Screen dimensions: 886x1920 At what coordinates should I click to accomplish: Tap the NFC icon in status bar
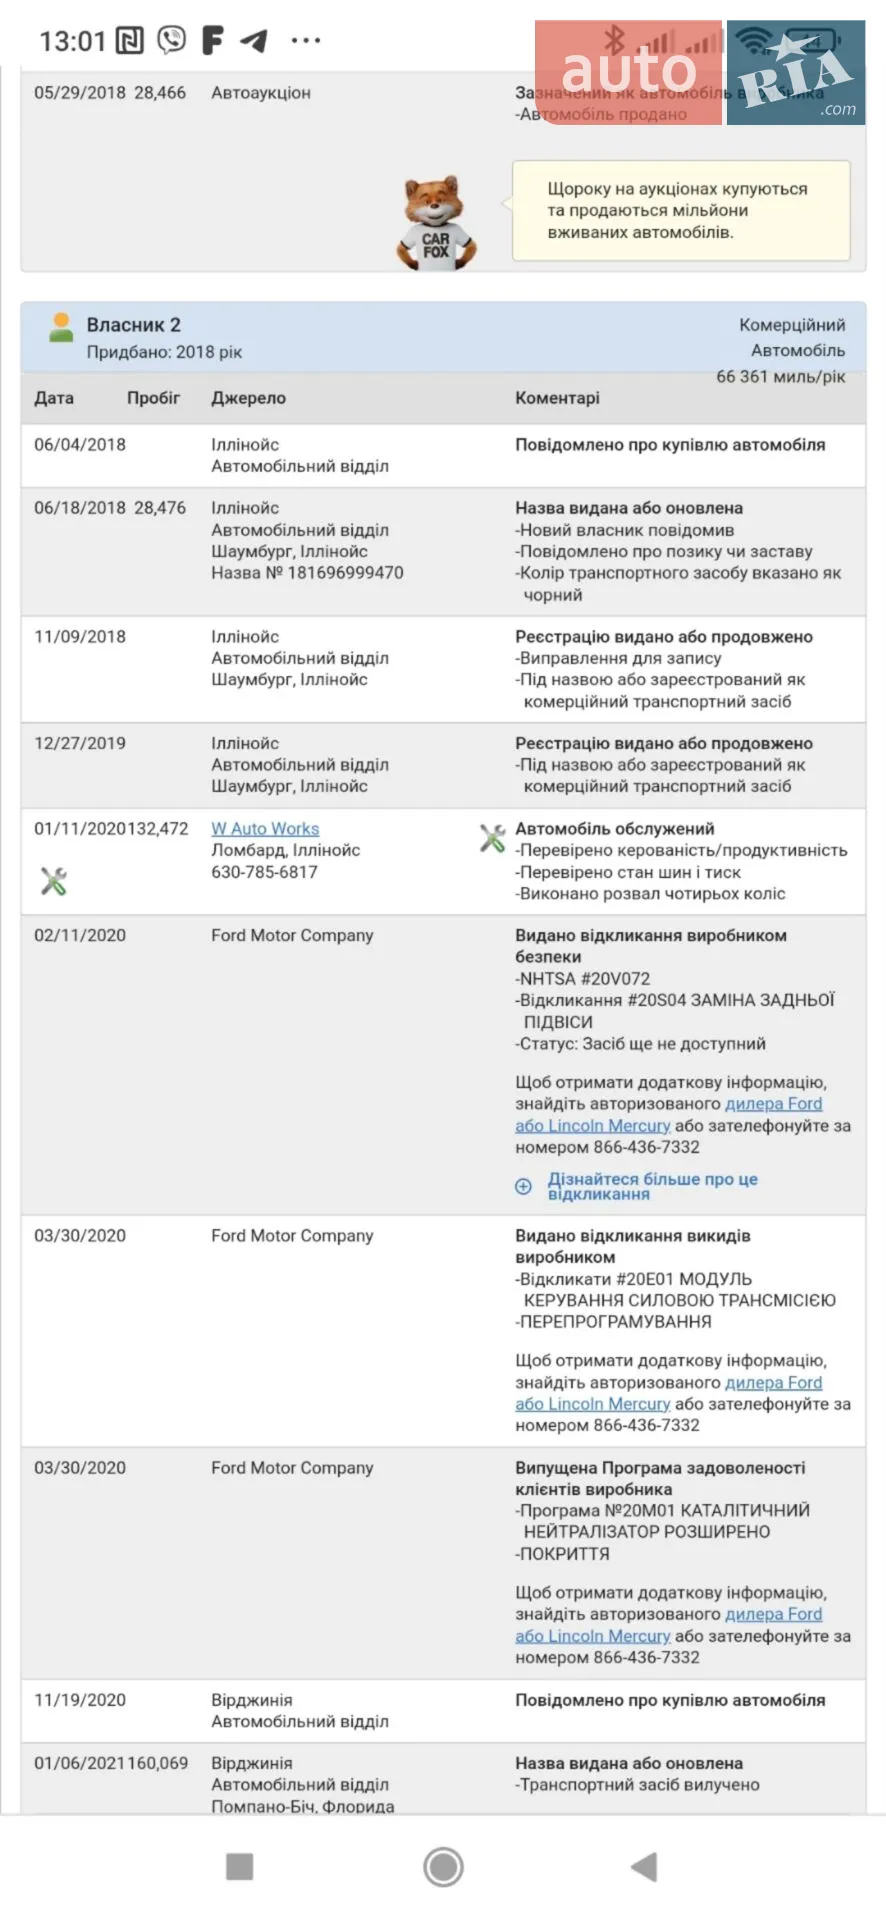pos(130,40)
